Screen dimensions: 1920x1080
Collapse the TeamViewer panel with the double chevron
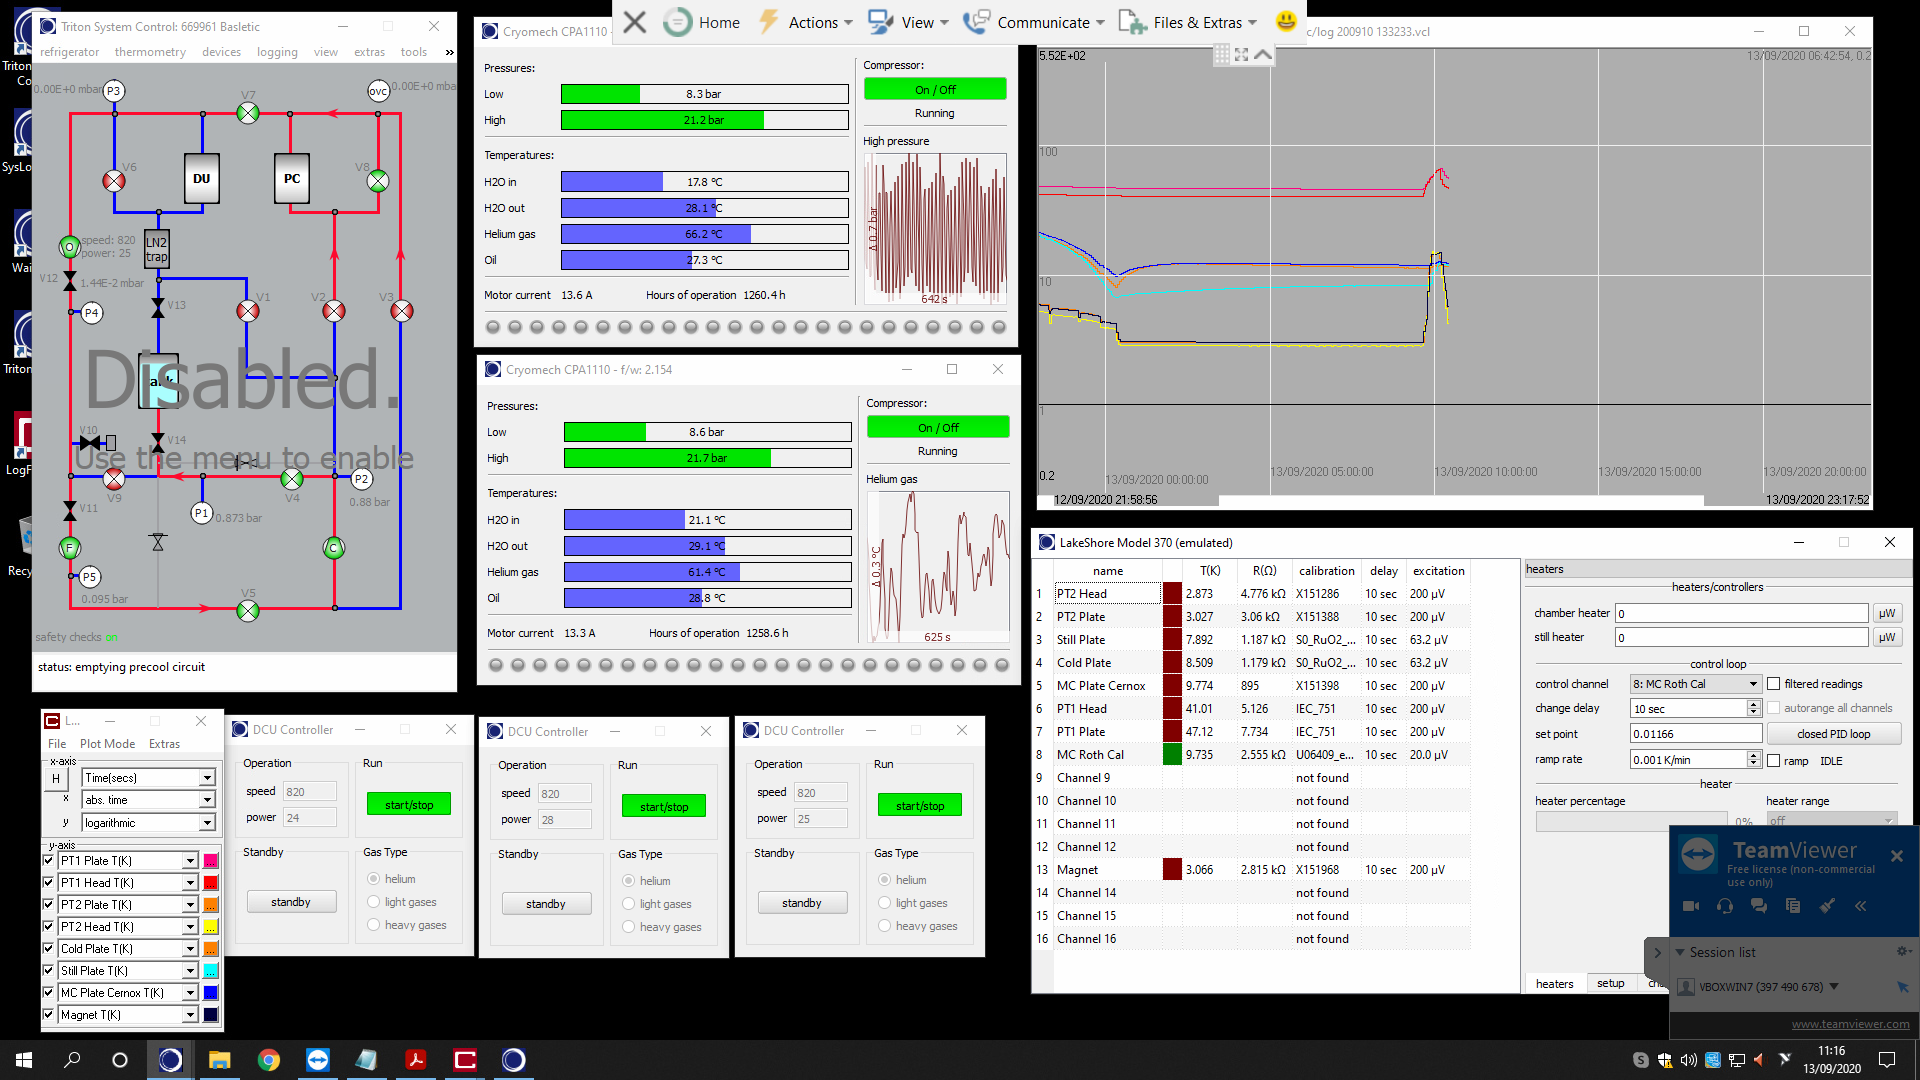tap(1861, 906)
